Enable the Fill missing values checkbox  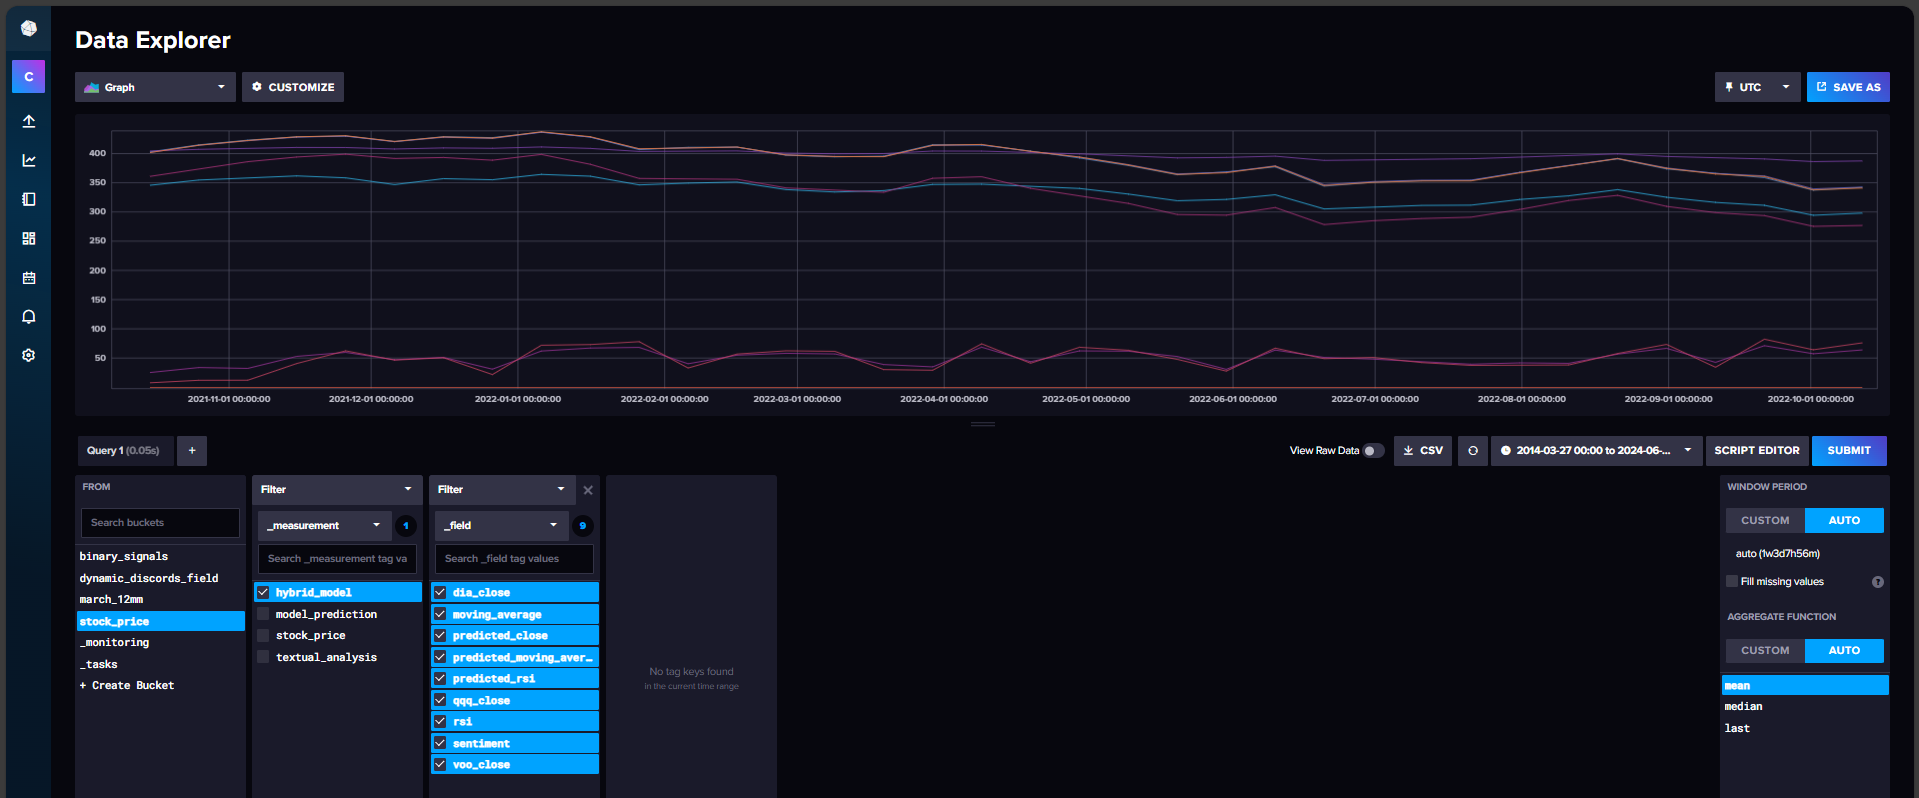click(1732, 581)
